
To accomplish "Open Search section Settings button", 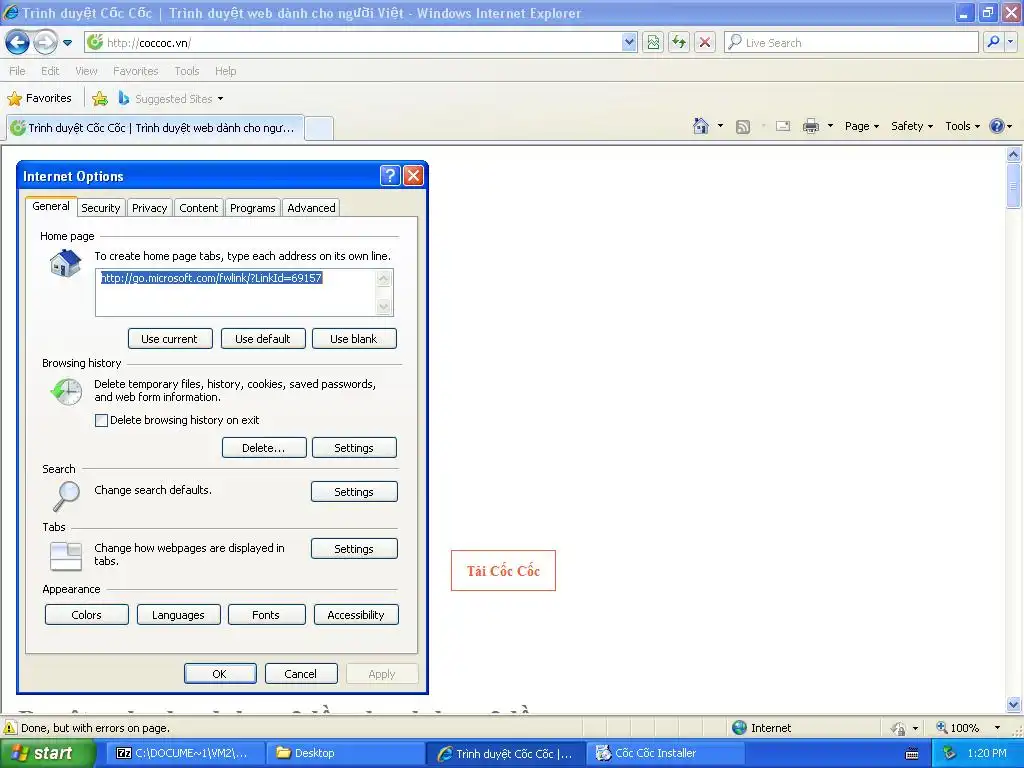I will click(x=354, y=492).
